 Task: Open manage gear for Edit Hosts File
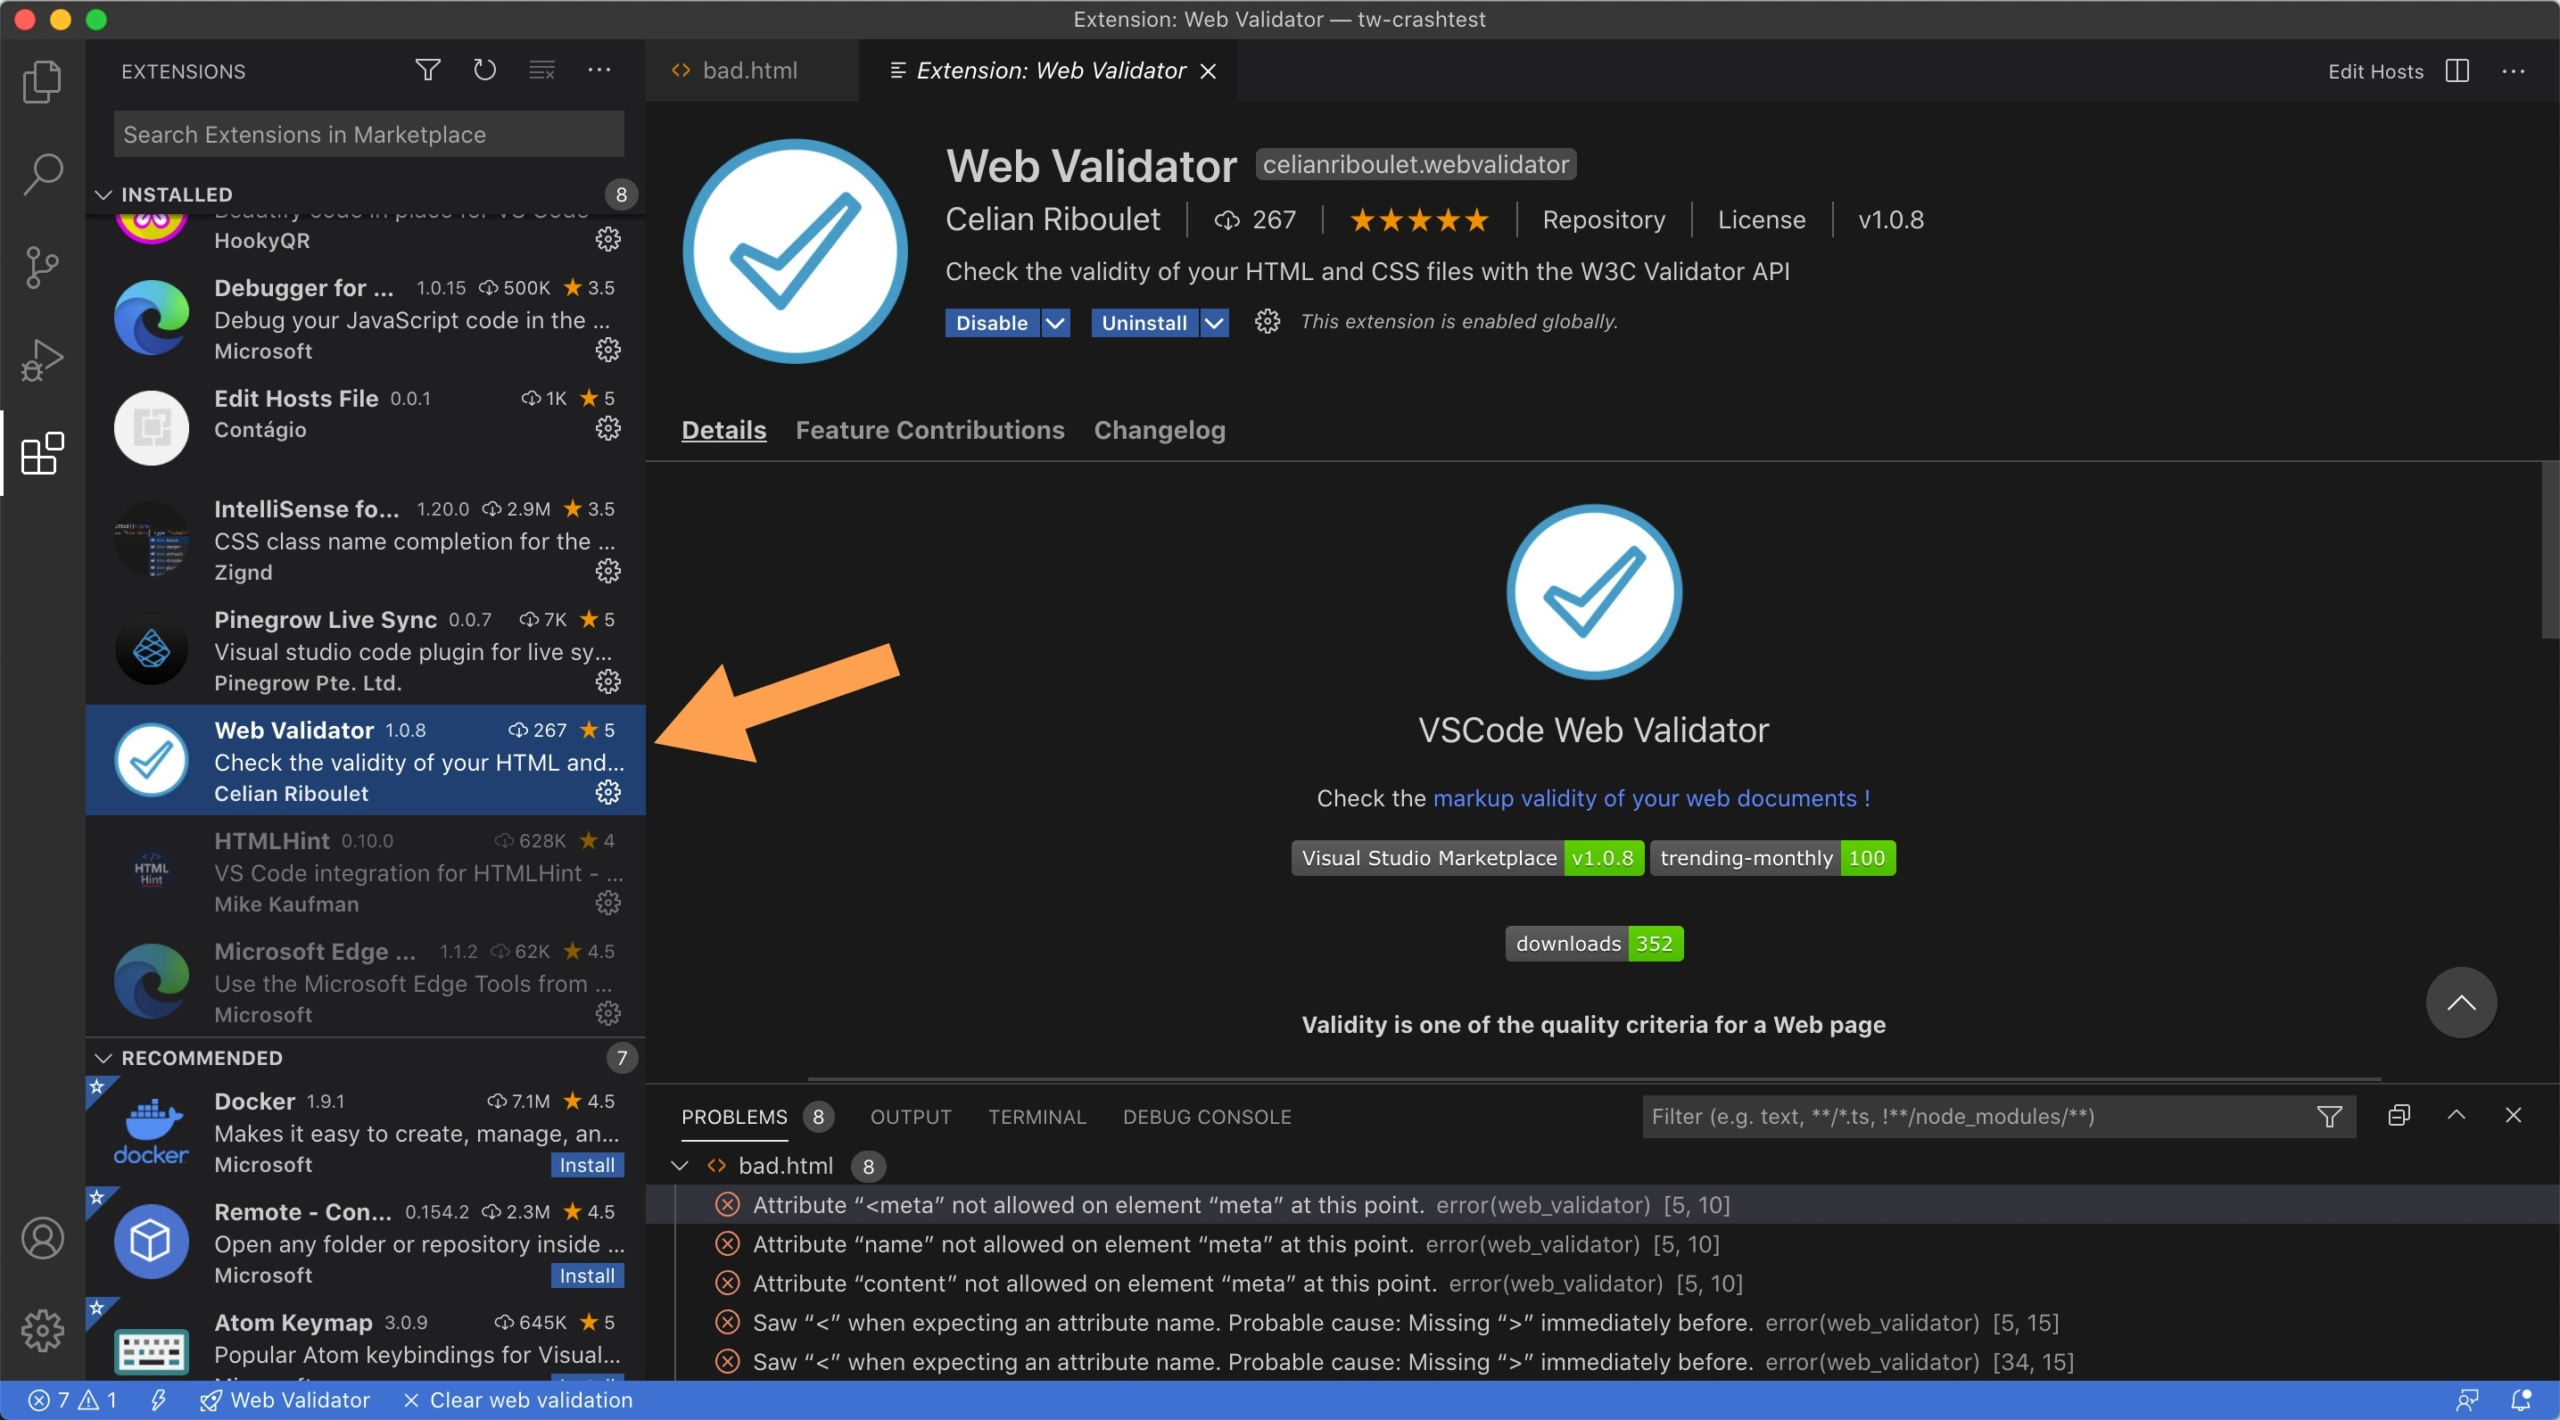(608, 429)
